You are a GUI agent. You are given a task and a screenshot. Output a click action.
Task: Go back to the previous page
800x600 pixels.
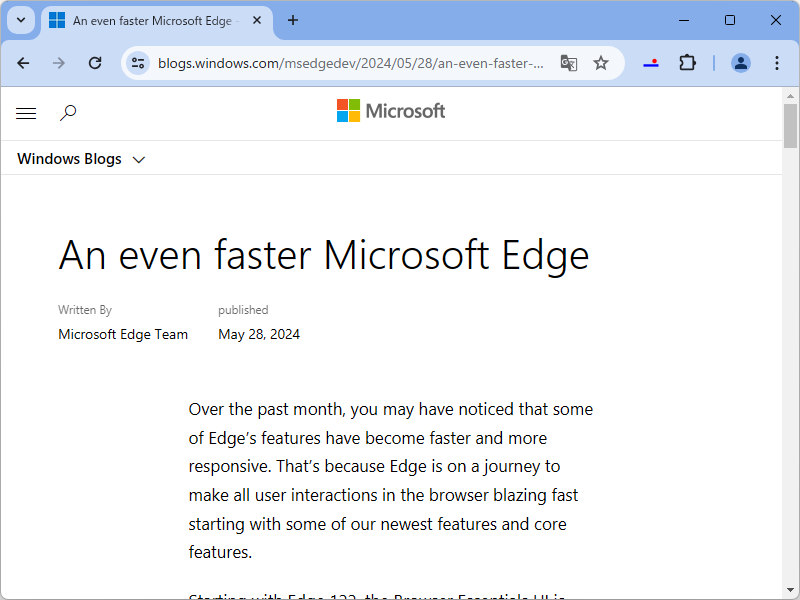pos(23,62)
